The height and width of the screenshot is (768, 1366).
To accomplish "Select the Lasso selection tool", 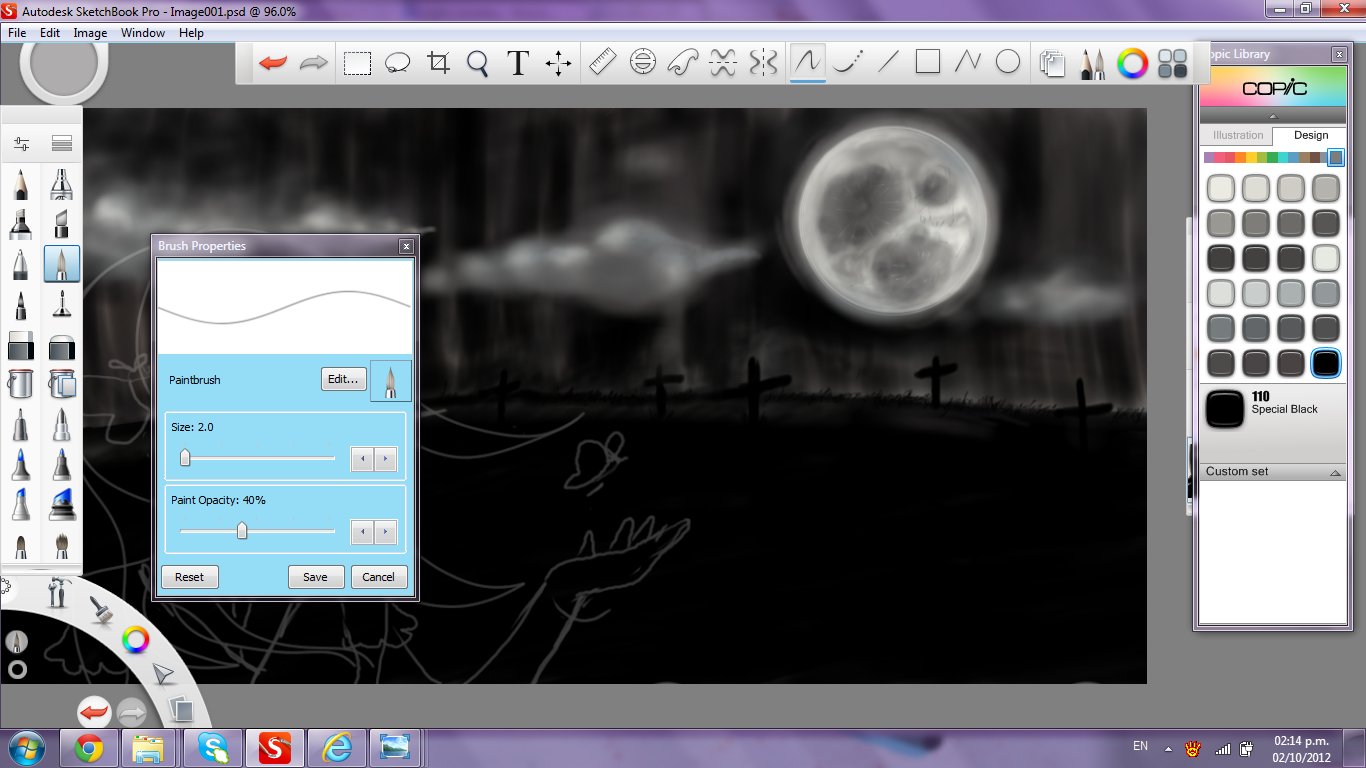I will tap(398, 63).
